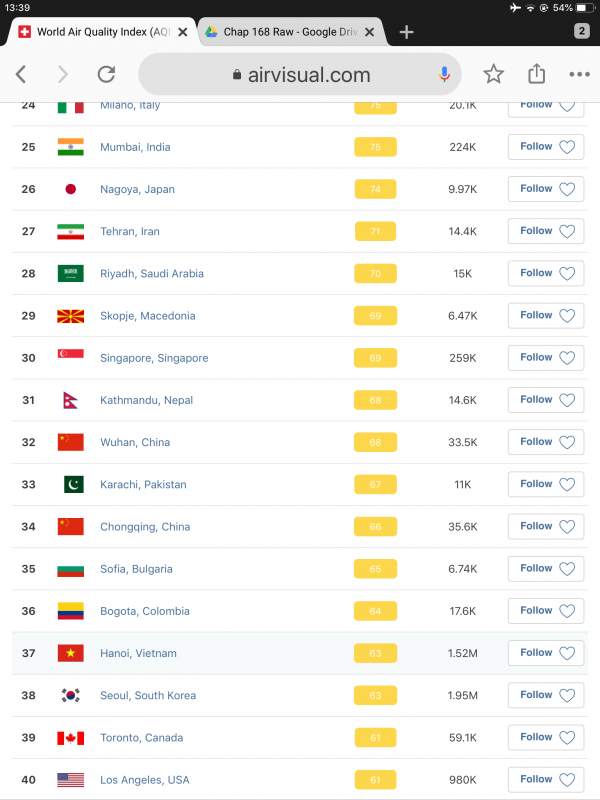
Task: Focus the airvisual.com address bar
Action: point(300,74)
